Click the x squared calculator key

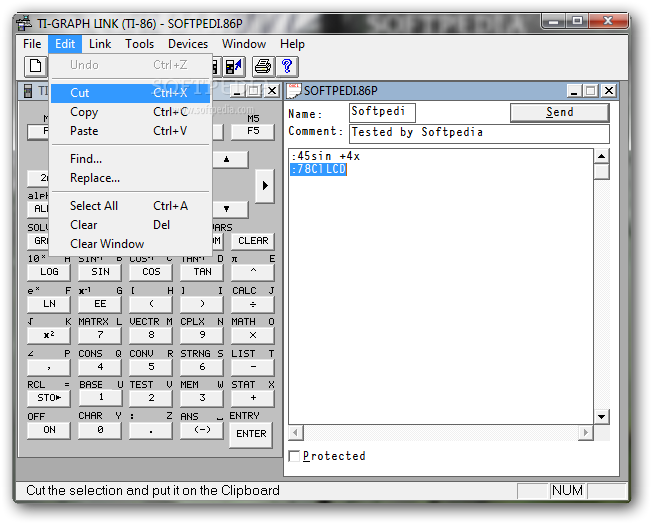coord(49,335)
